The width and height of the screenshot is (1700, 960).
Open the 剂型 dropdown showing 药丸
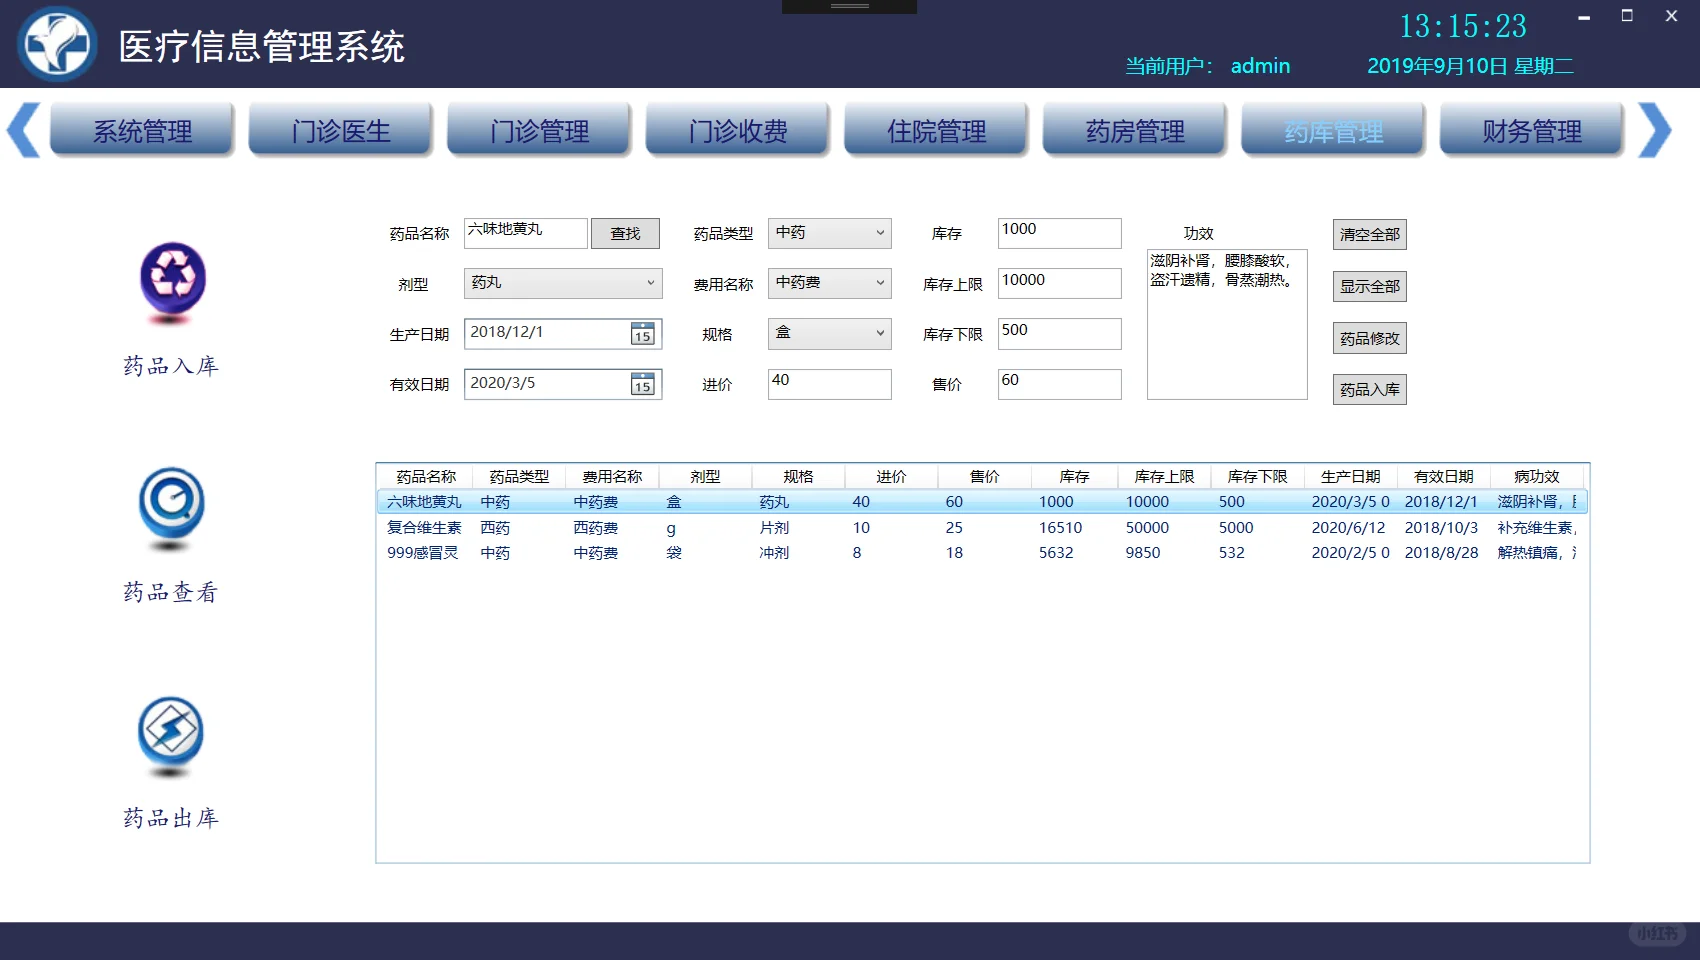(648, 283)
